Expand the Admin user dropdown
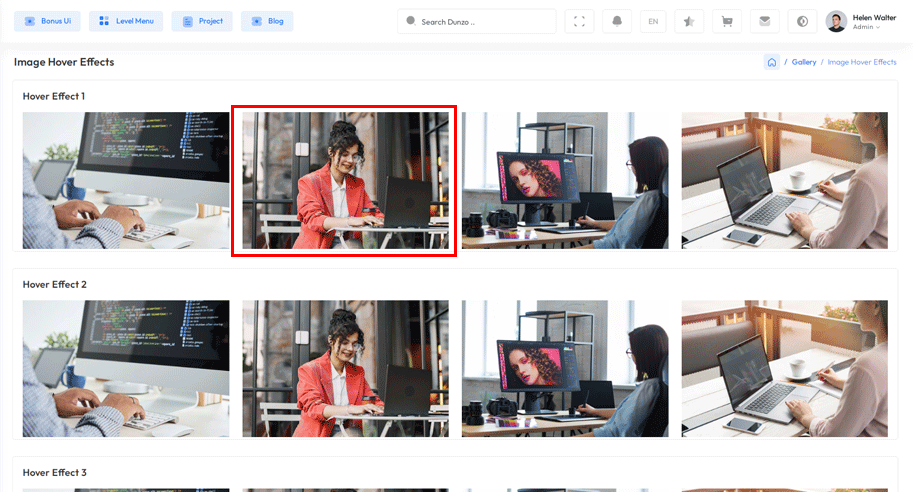This screenshot has width=913, height=492. pyautogui.click(x=866, y=27)
